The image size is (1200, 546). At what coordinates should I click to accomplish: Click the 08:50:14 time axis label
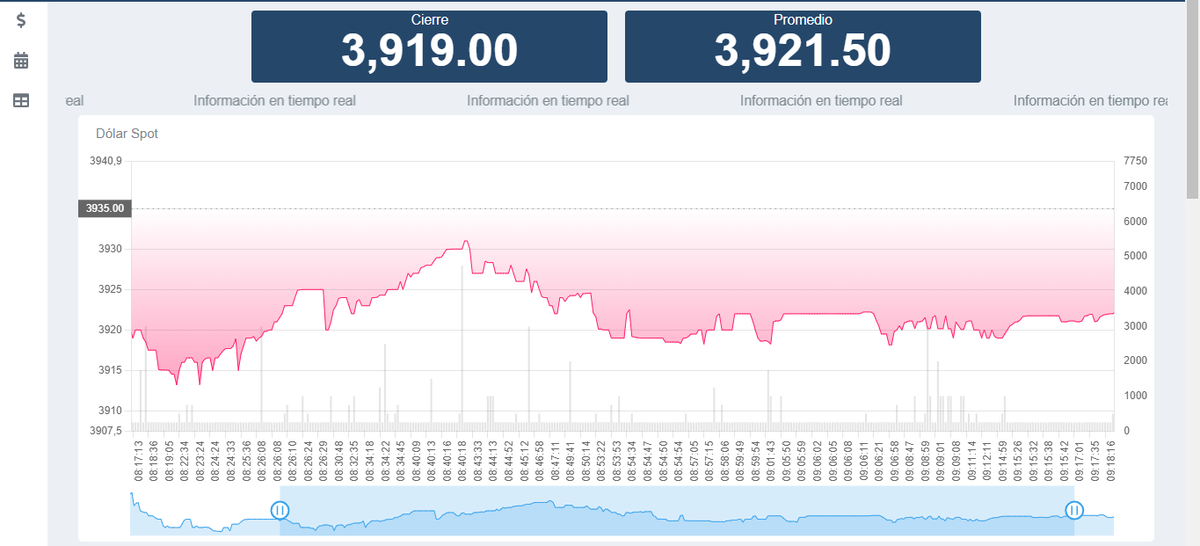point(586,460)
